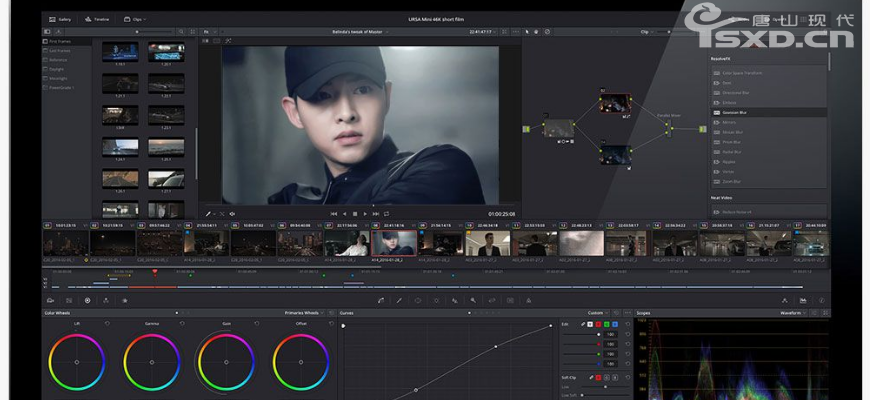Open the Clips dropdown in the top toolbar
This screenshot has height=400, width=870.
point(136,19)
